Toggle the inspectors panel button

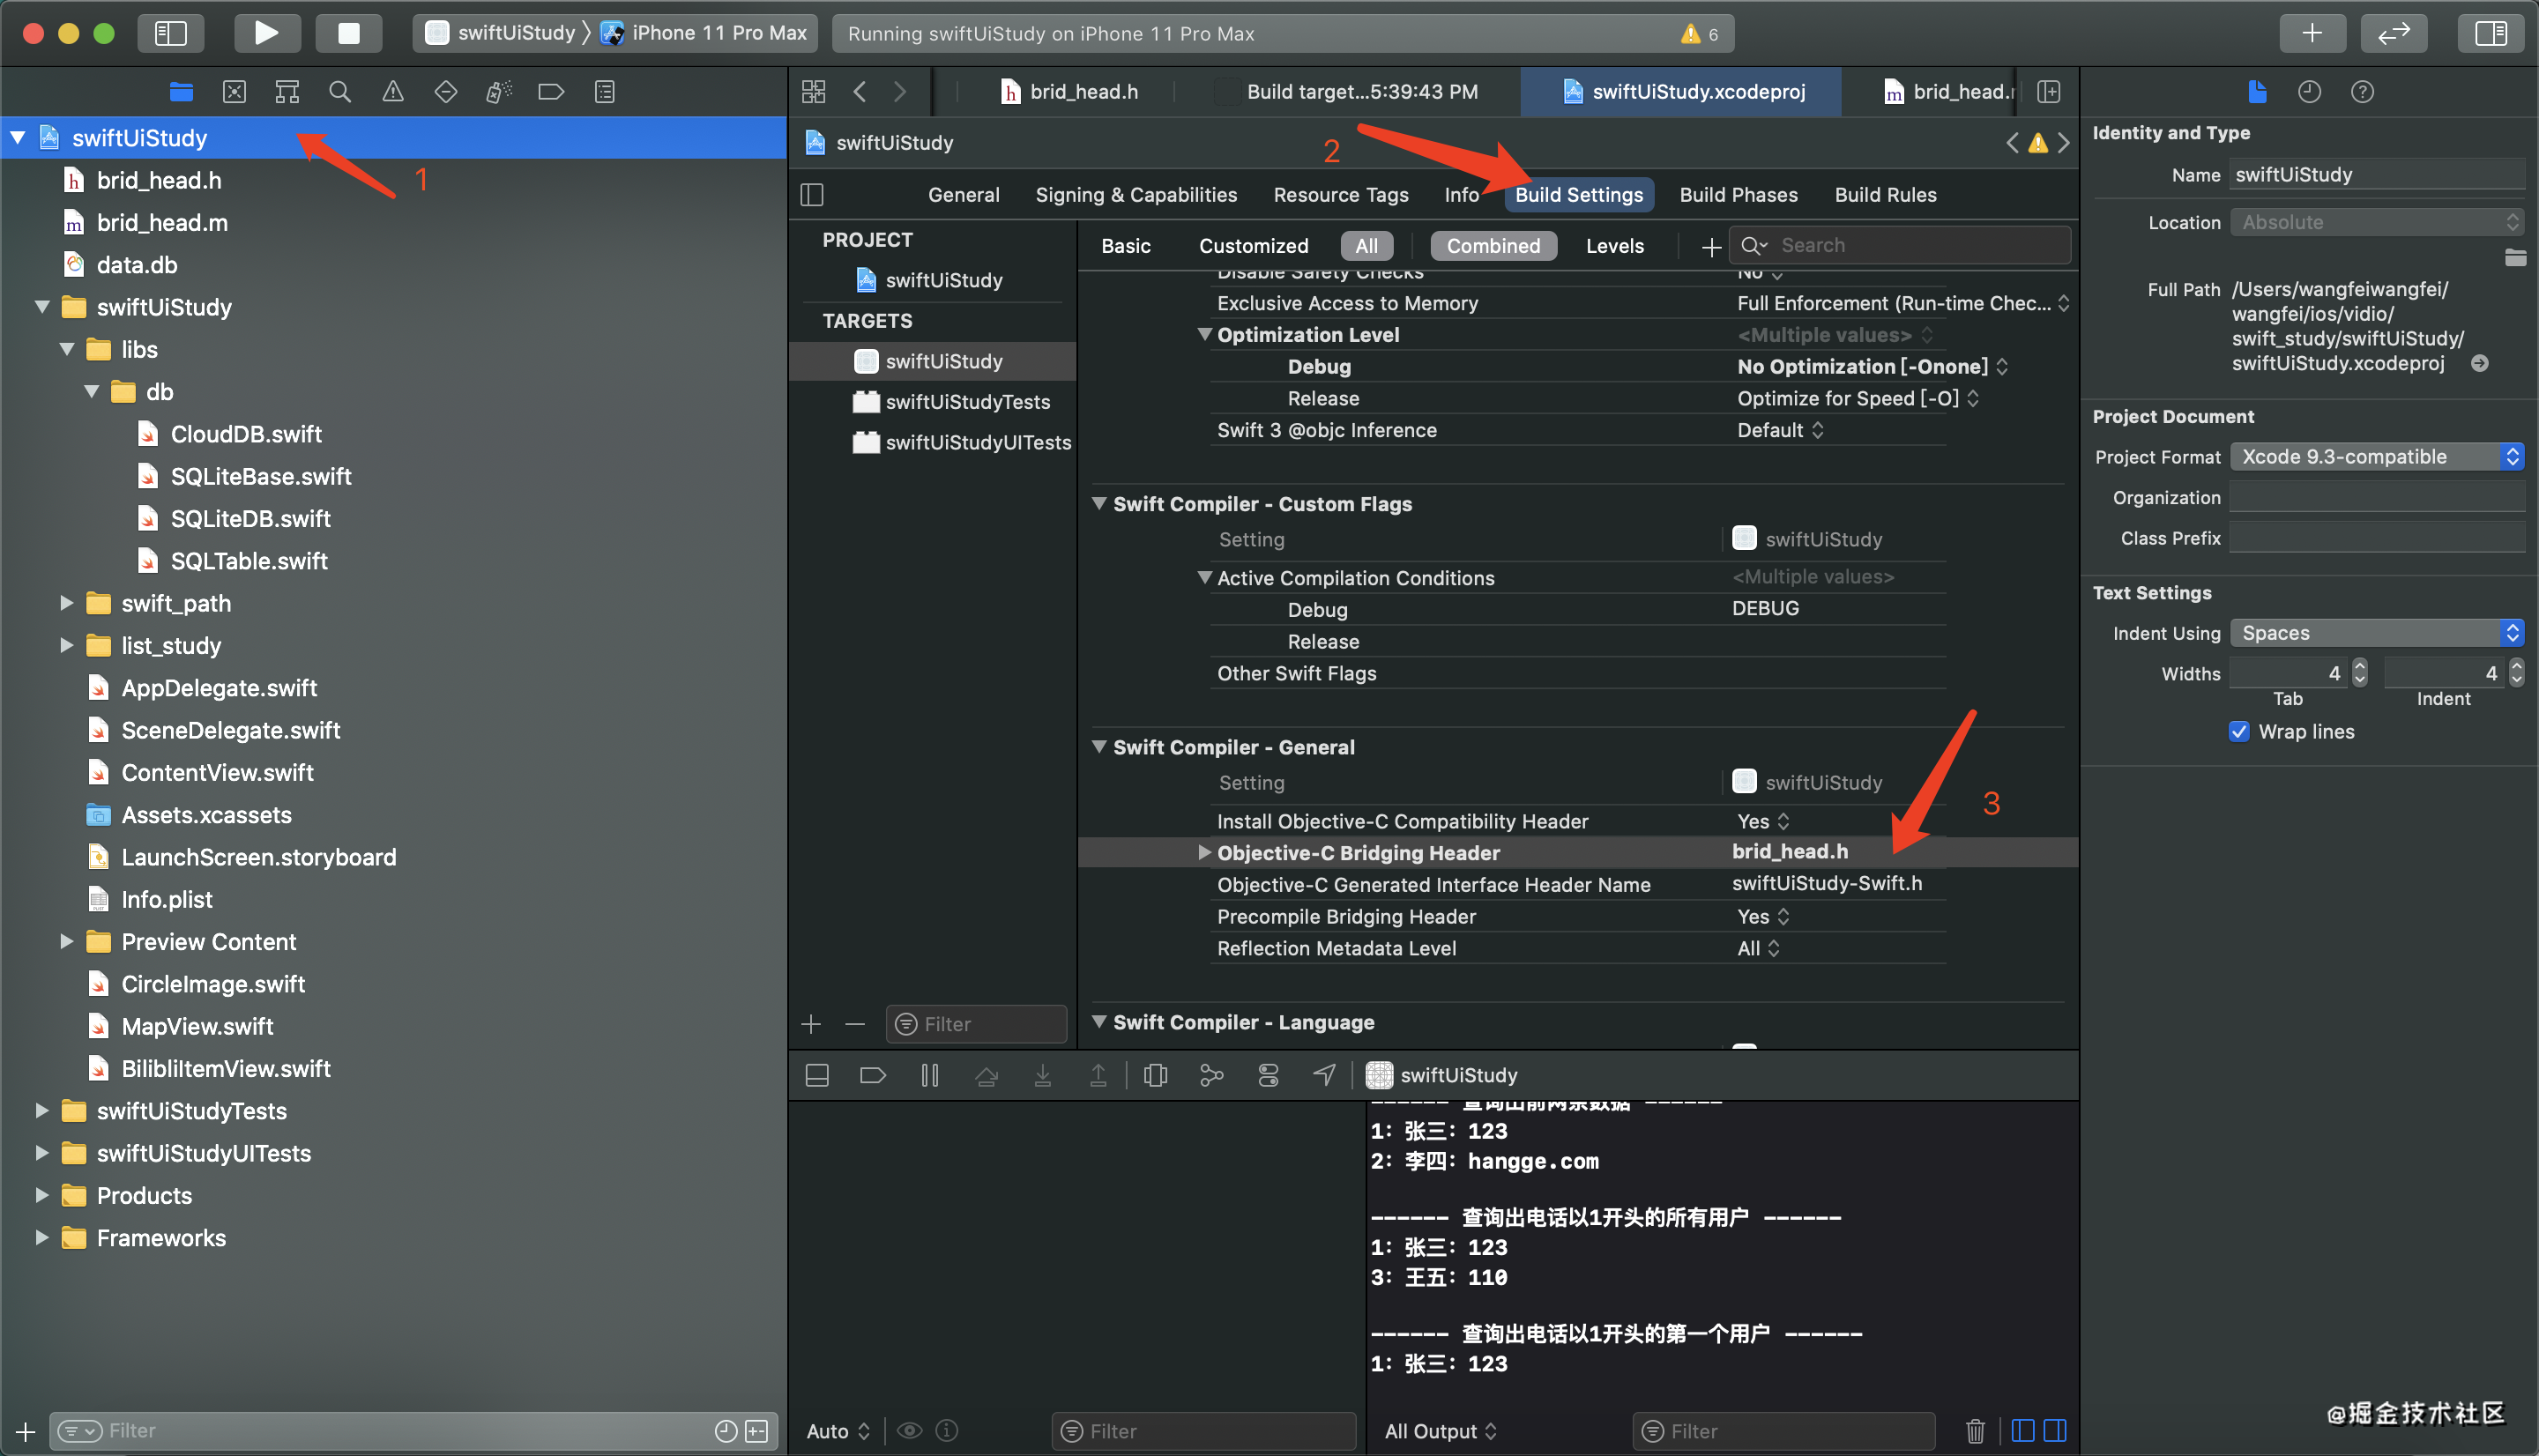pos(2491,33)
